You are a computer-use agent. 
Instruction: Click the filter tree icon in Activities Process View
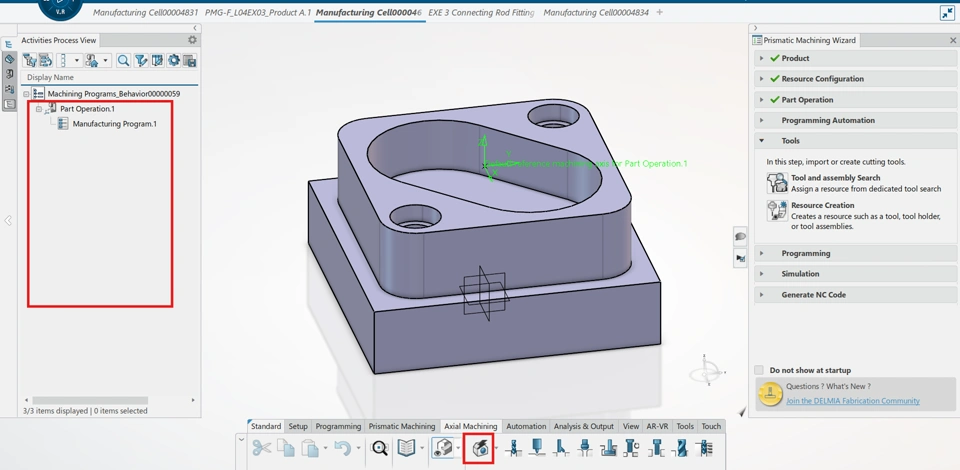(x=29, y=60)
